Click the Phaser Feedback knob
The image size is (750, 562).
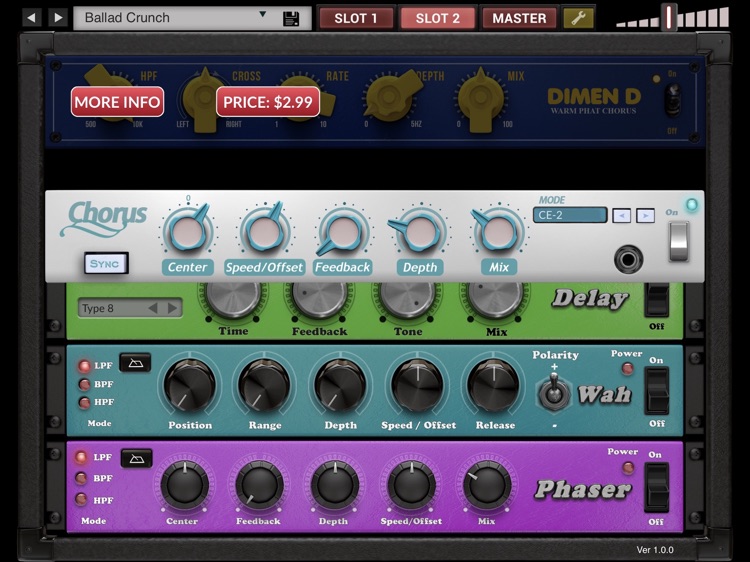(x=259, y=485)
